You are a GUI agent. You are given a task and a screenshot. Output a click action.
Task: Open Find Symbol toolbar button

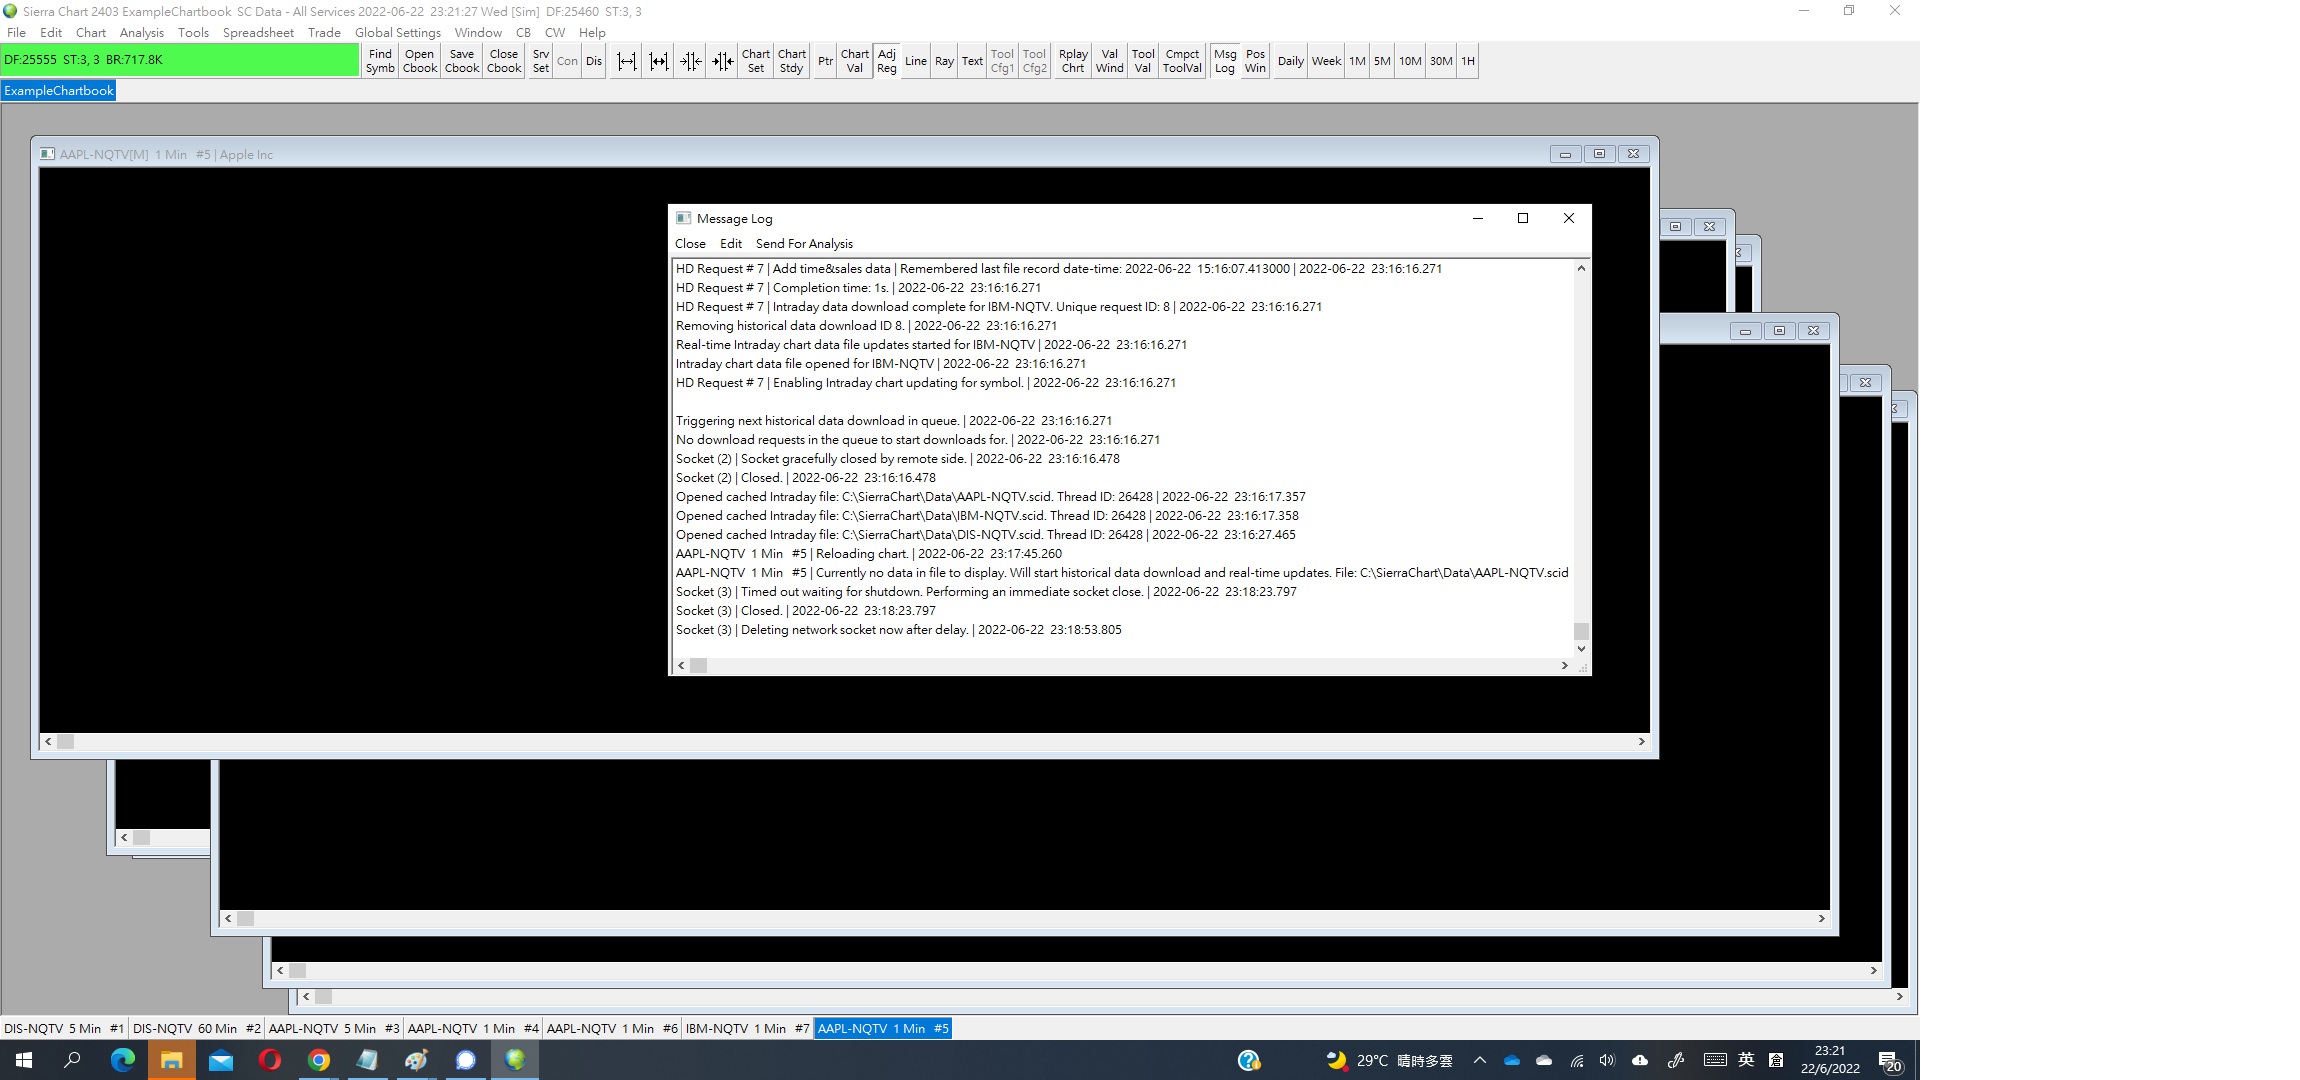click(380, 61)
